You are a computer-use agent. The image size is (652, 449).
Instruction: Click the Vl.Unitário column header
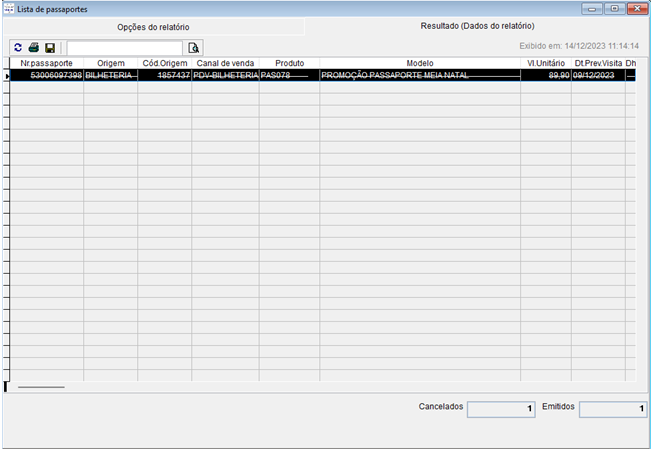(545, 63)
